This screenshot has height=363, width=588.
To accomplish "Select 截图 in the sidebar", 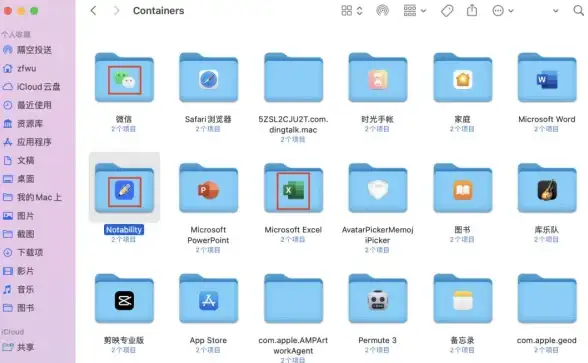I will (19, 234).
